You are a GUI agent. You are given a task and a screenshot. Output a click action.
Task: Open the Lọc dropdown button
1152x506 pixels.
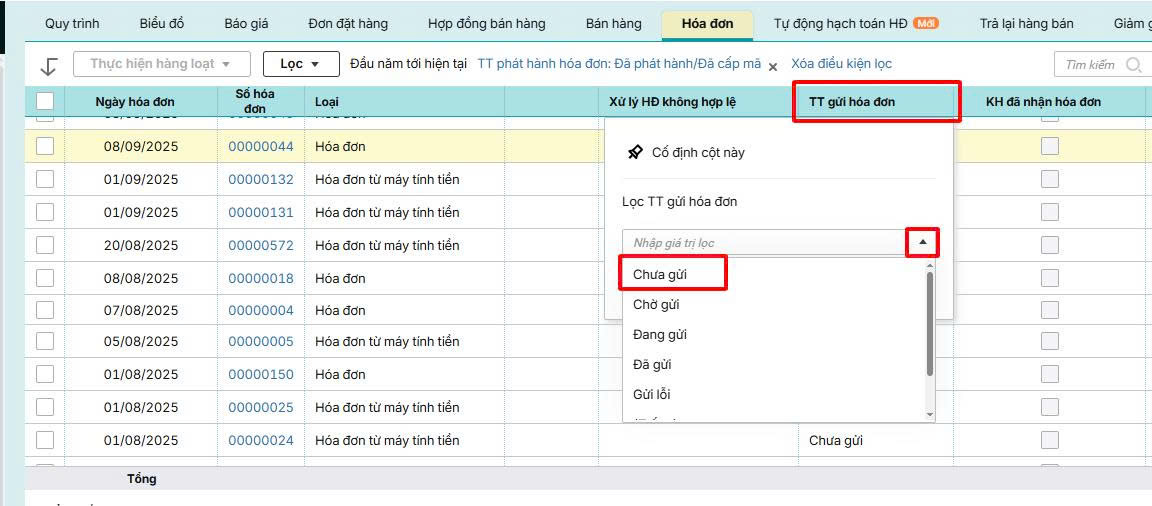(x=301, y=64)
